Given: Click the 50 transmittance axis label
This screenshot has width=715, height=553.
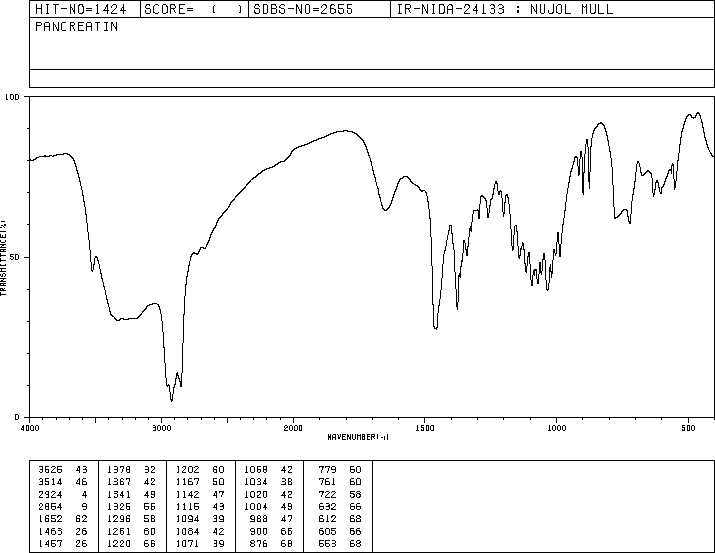Looking at the screenshot, I should [x=13, y=258].
